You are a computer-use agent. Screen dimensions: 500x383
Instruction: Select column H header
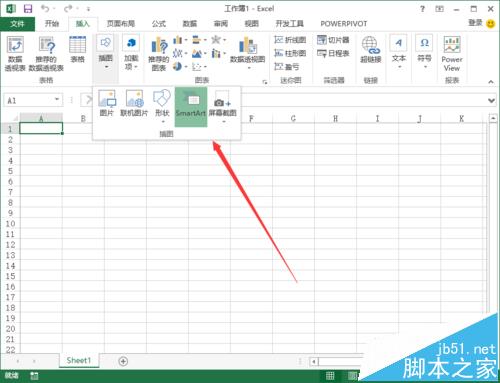point(335,118)
